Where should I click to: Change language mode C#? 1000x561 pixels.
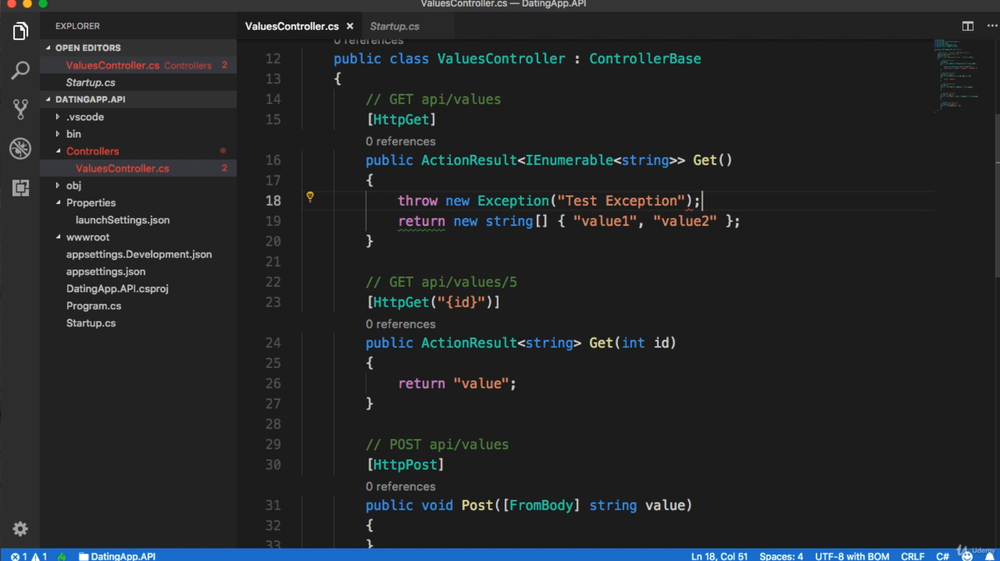(x=942, y=556)
